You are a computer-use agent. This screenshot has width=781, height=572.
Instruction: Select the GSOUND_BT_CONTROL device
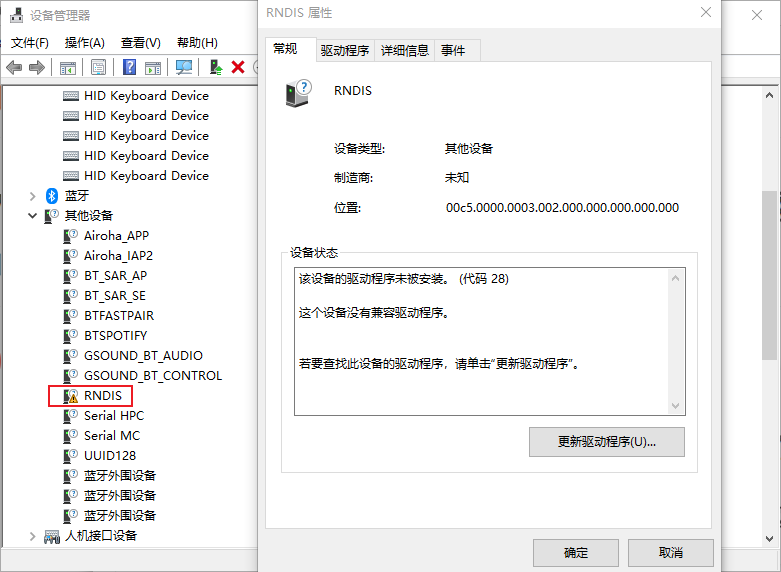(153, 376)
